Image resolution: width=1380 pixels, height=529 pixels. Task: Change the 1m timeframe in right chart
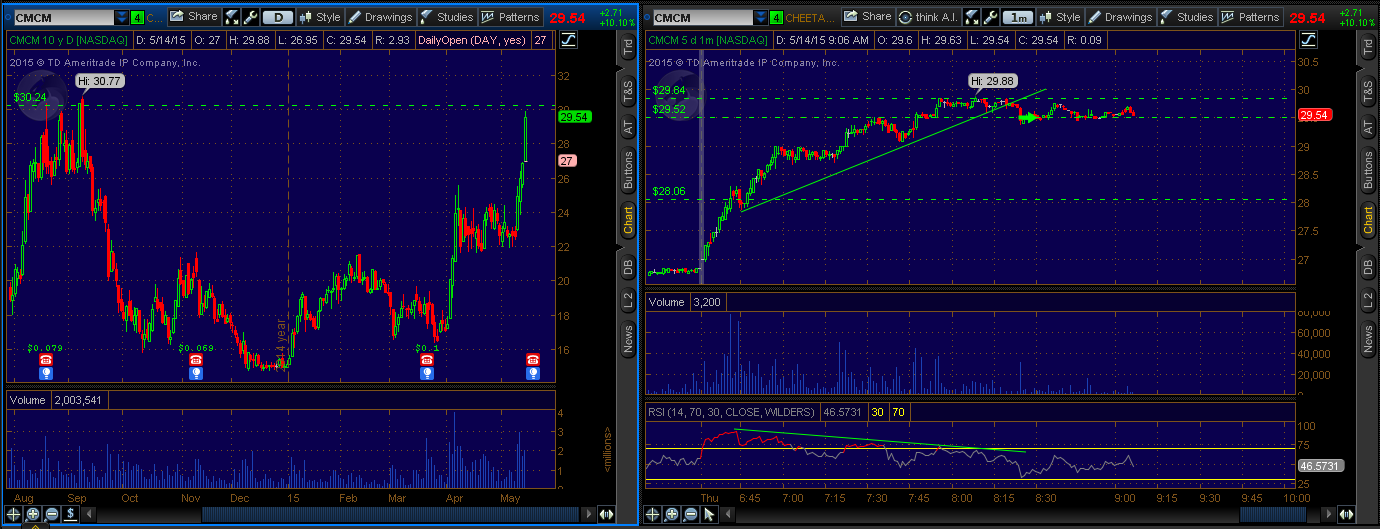(1017, 17)
